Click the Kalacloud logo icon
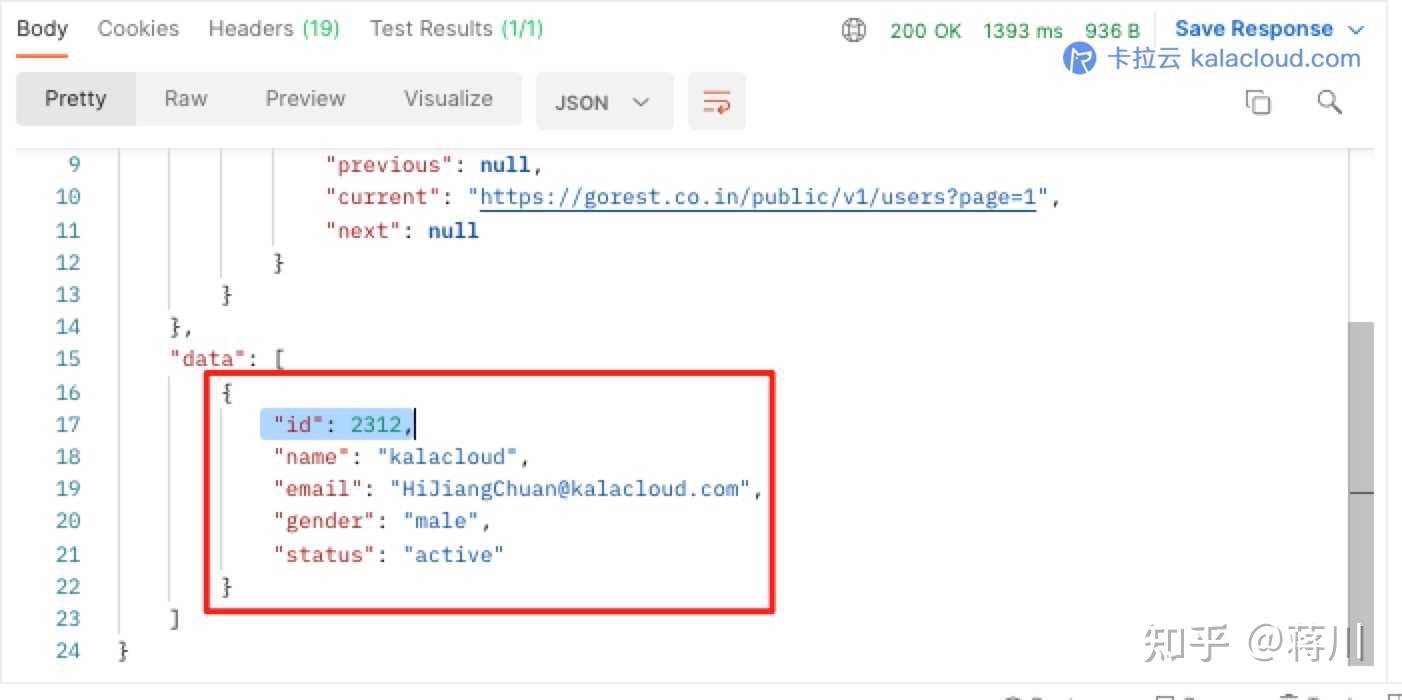This screenshot has height=700, width=1402. pos(1079,59)
